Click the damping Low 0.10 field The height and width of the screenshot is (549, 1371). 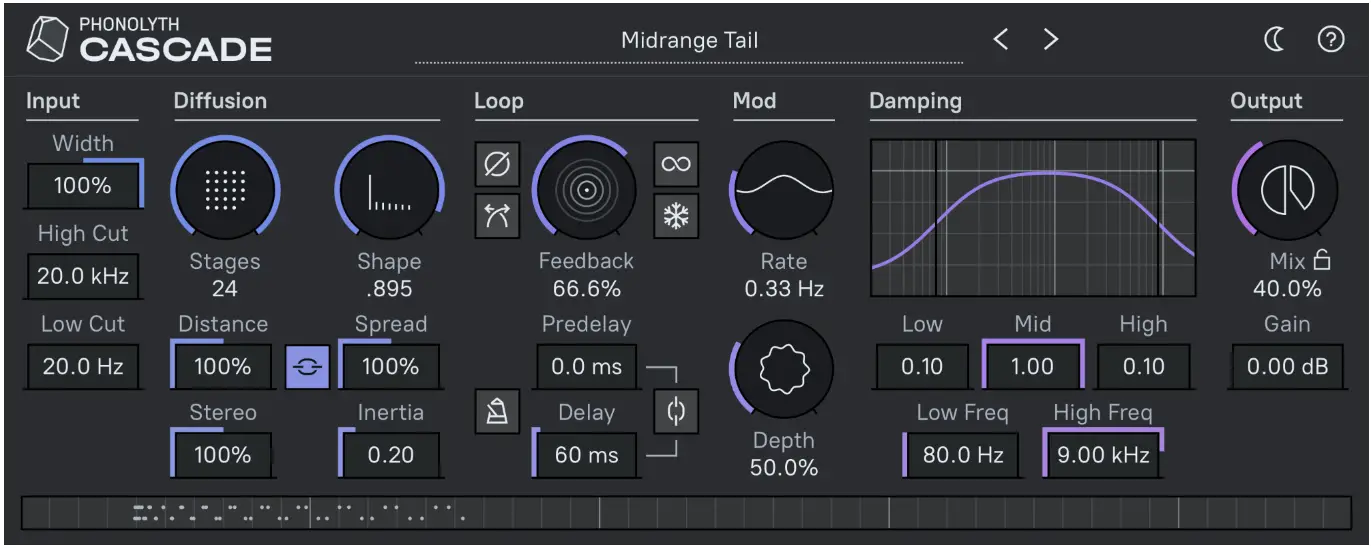pyautogui.click(x=922, y=366)
